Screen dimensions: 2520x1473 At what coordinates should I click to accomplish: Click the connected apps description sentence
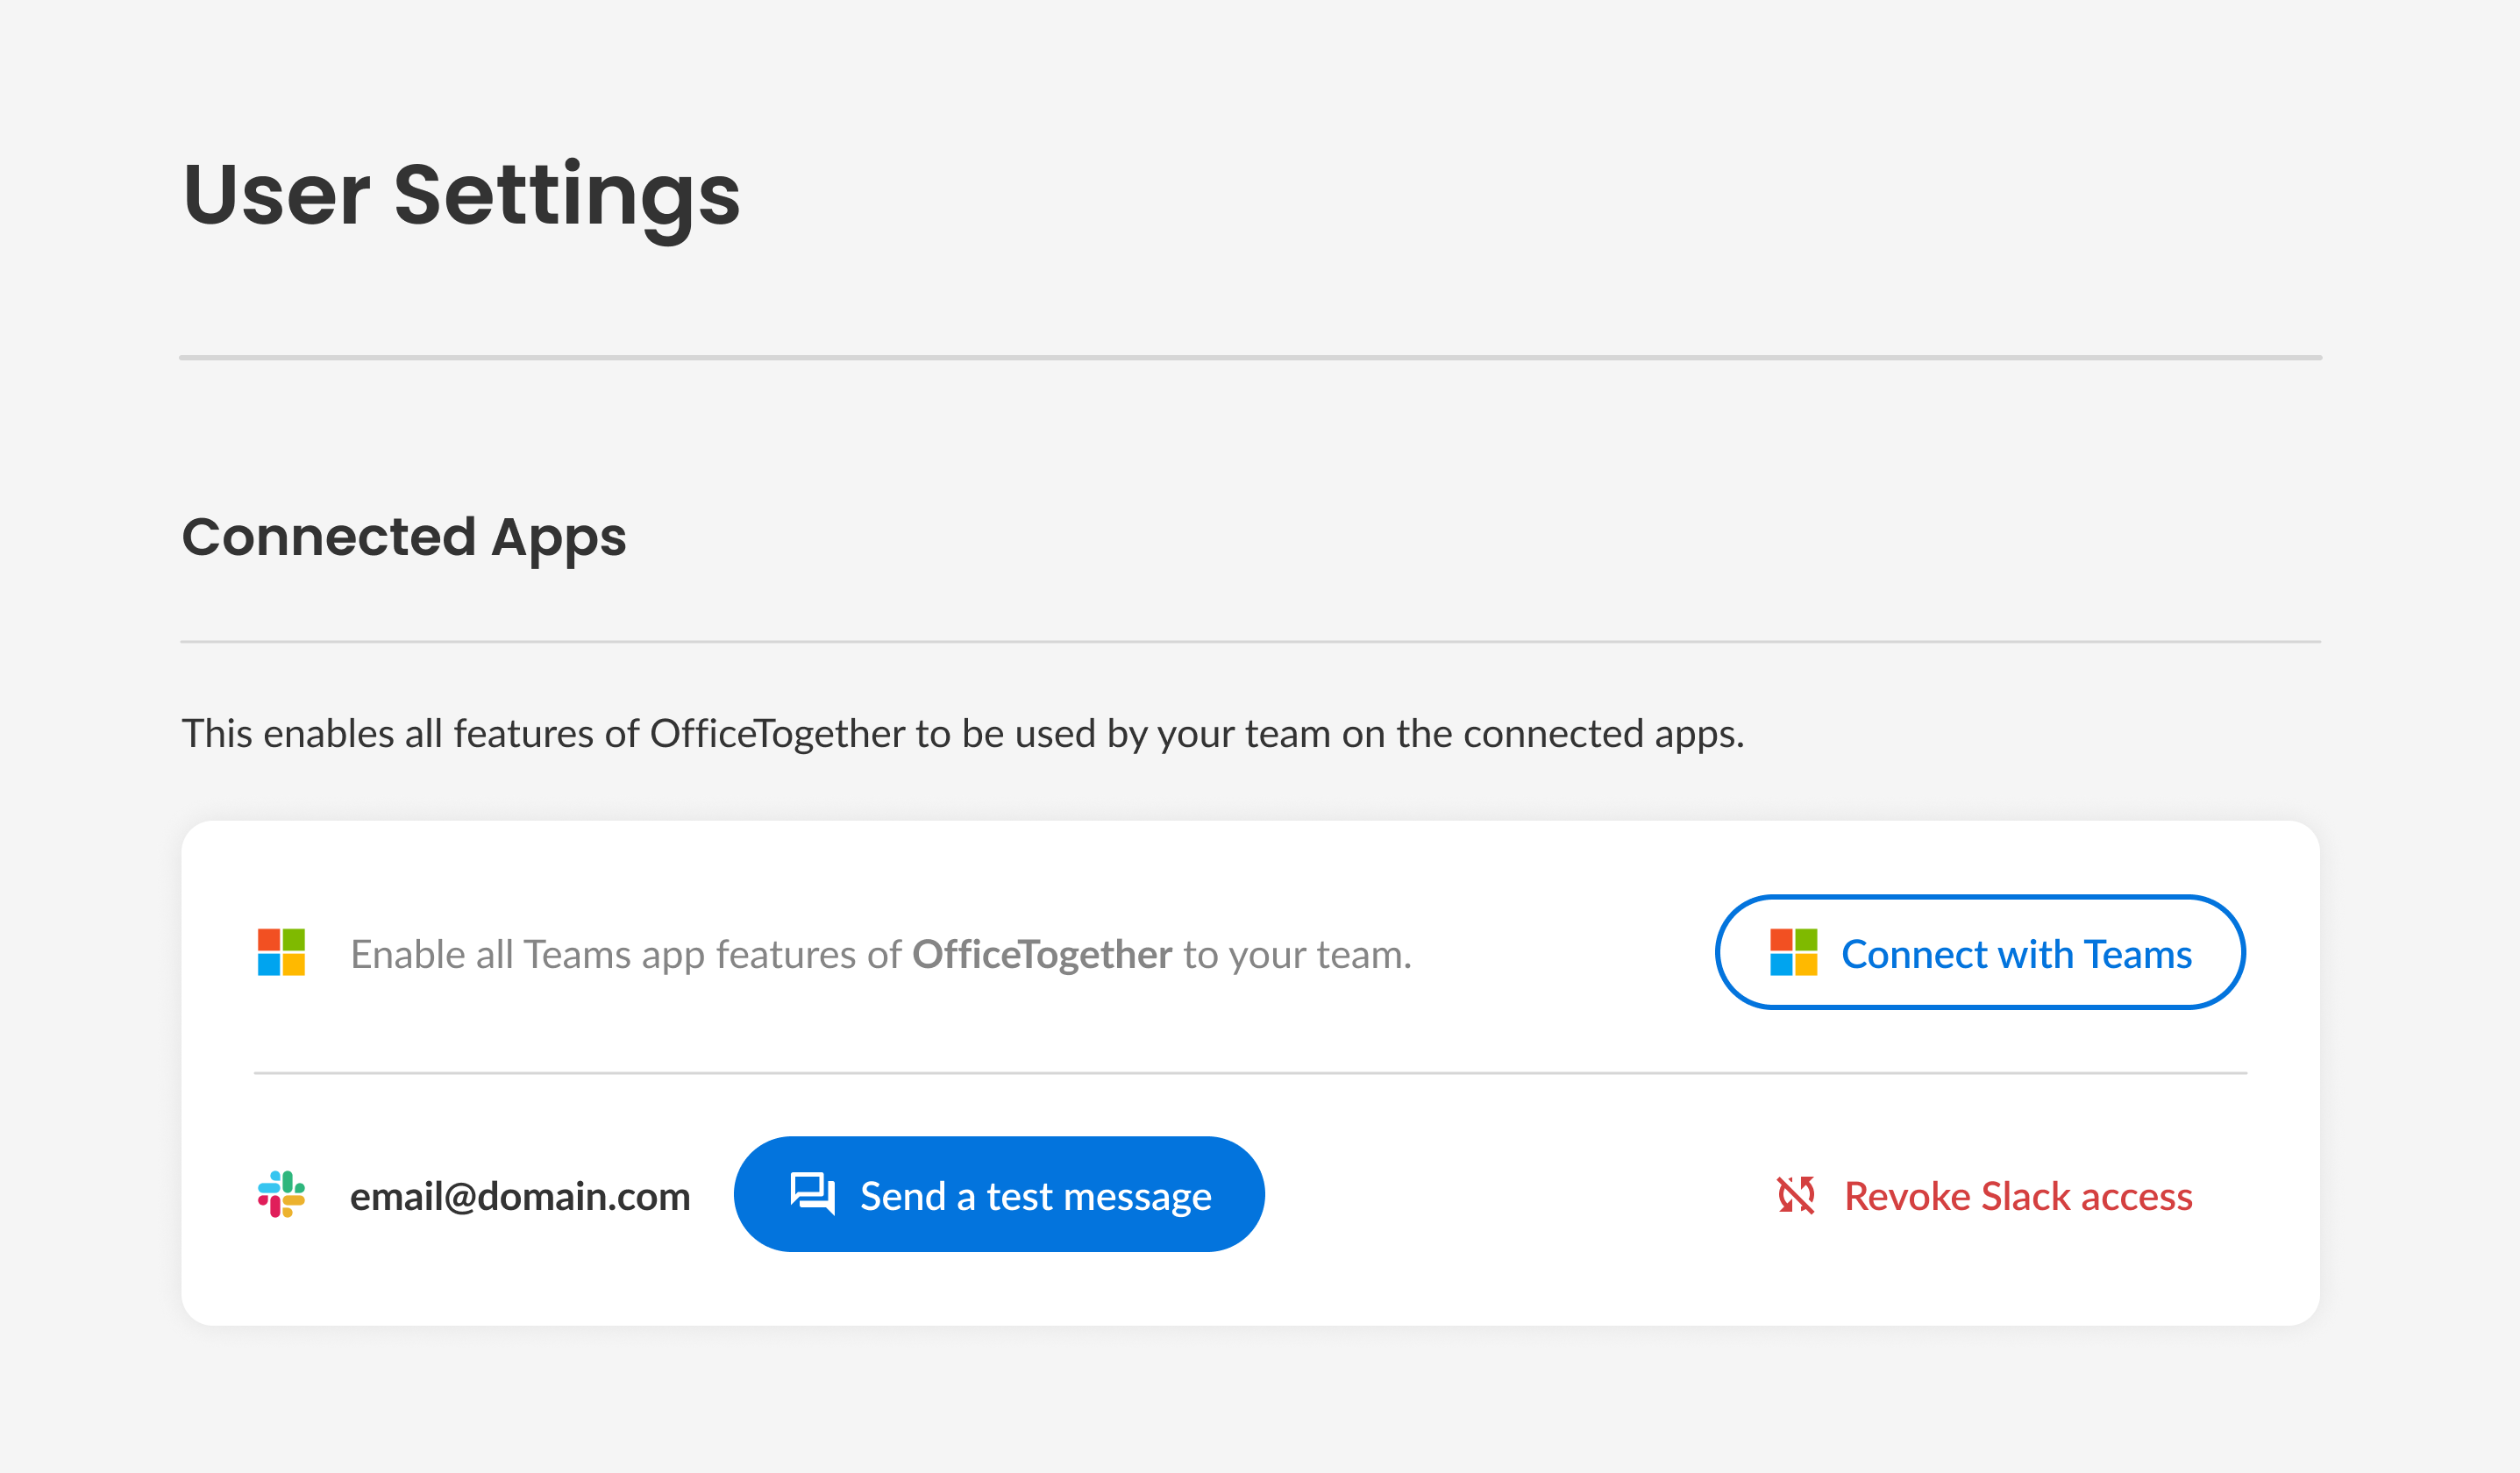pyautogui.click(x=963, y=734)
